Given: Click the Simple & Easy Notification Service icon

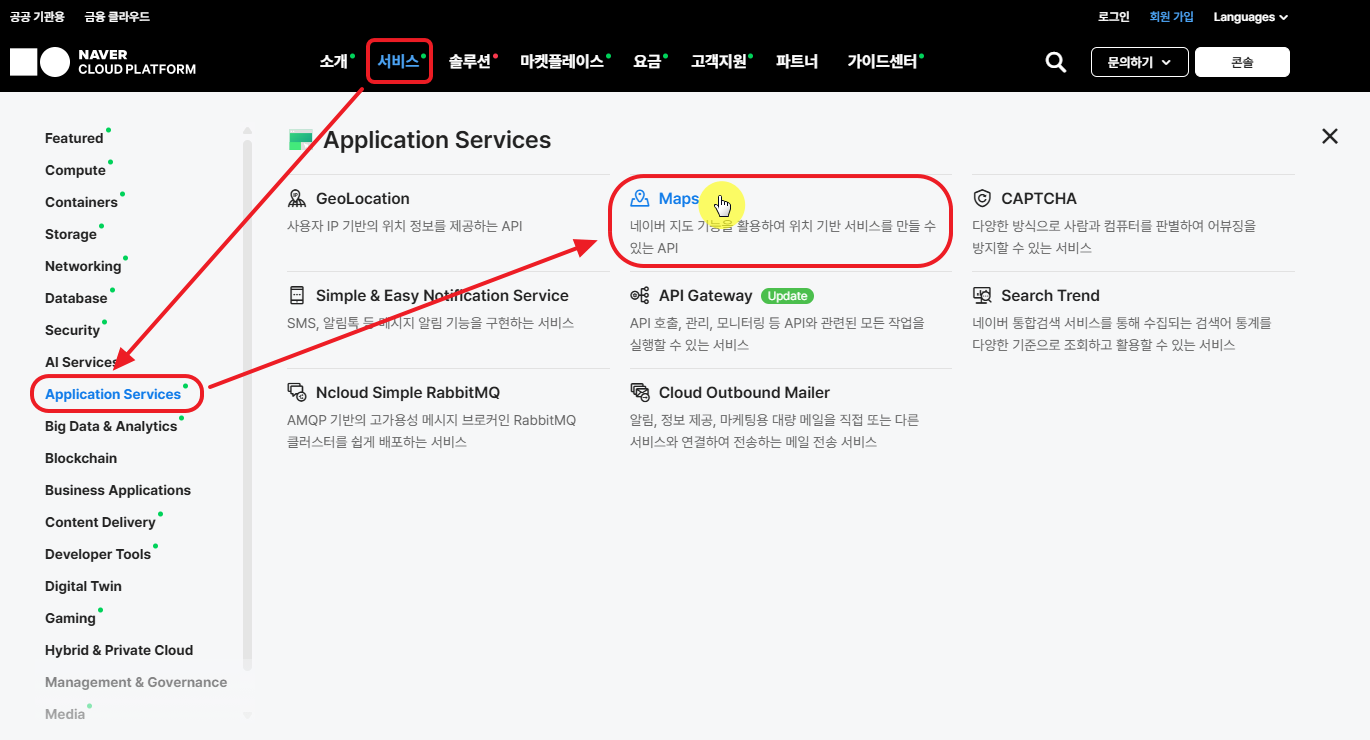Looking at the screenshot, I should click(x=297, y=295).
